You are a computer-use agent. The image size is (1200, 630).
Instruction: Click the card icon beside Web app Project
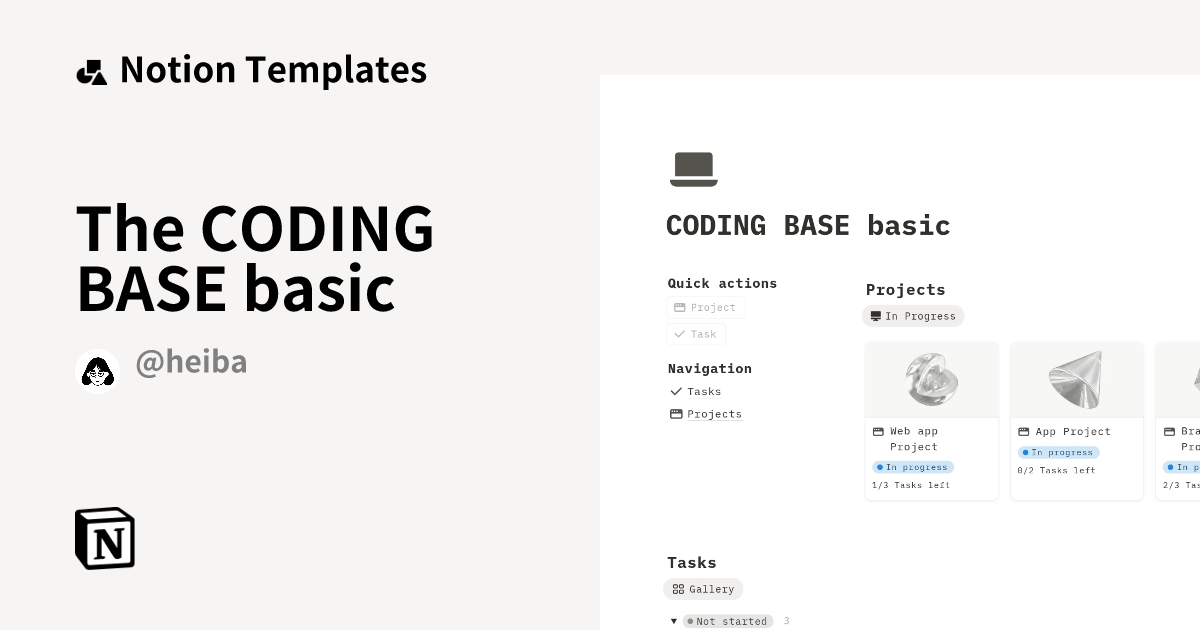tap(878, 431)
